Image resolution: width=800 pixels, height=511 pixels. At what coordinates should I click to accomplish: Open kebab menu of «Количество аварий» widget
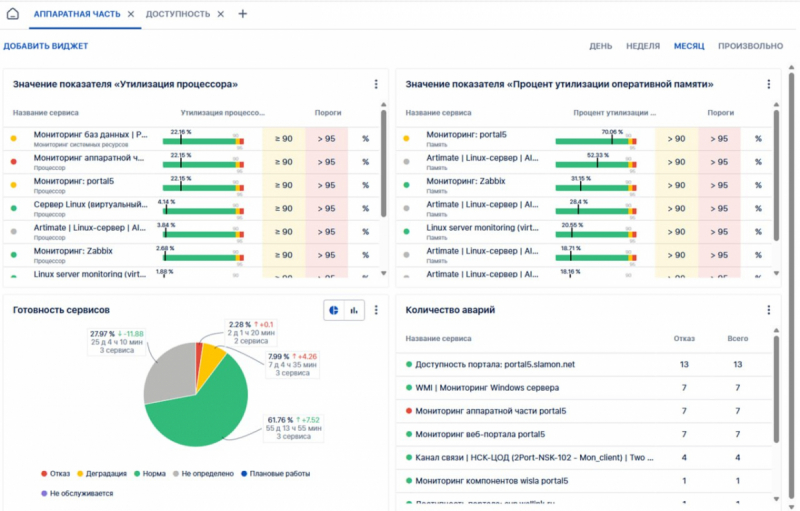coord(768,311)
